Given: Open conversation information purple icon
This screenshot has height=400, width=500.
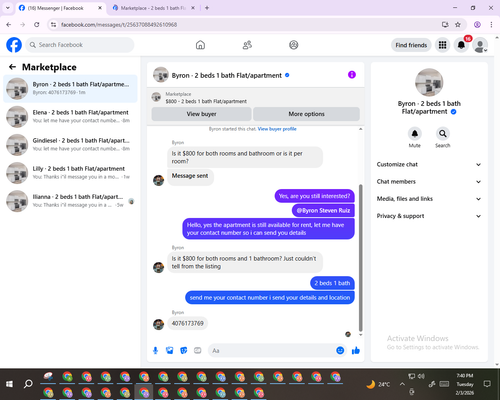Looking at the screenshot, I should click(x=352, y=75).
